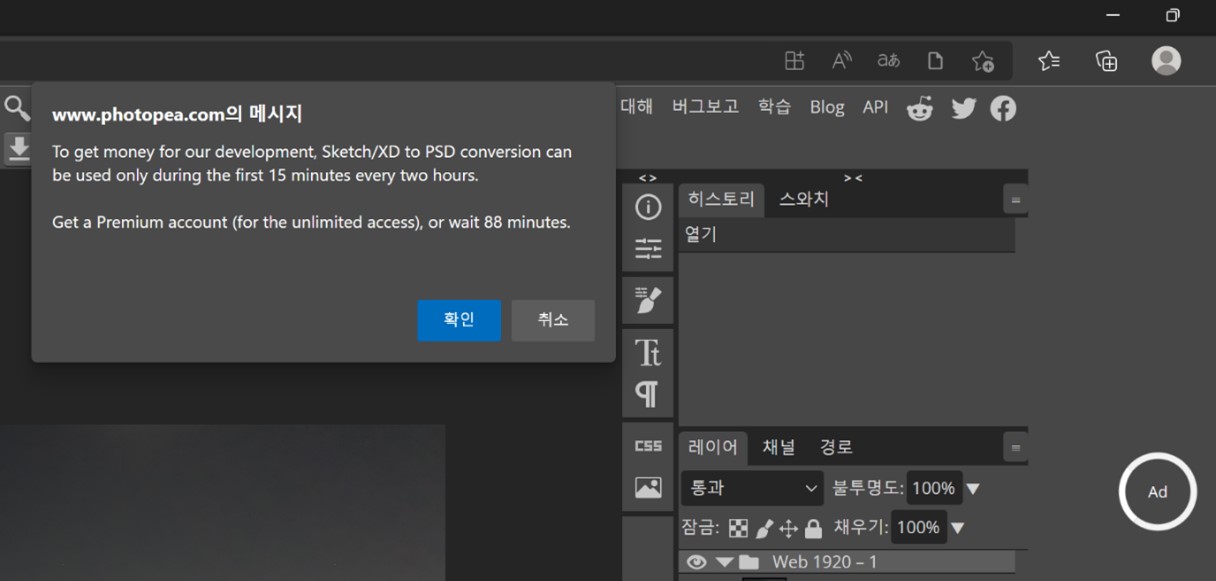1216x581 pixels.
Task: Click the 채우기 100% value field
Action: 918,527
